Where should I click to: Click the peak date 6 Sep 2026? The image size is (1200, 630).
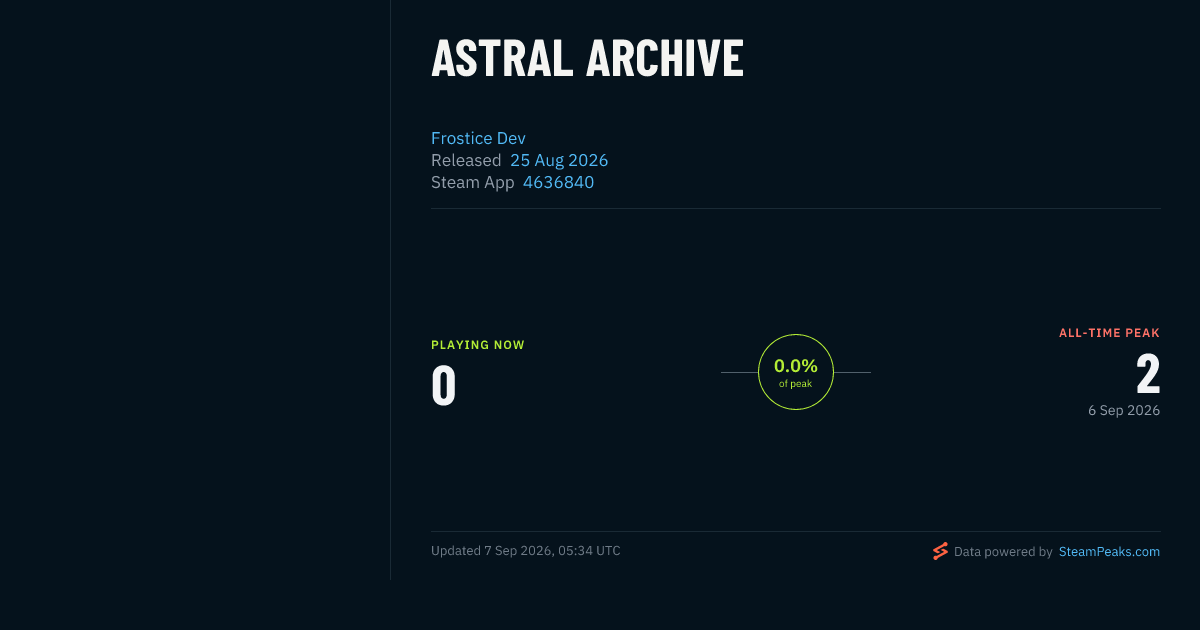click(1124, 410)
